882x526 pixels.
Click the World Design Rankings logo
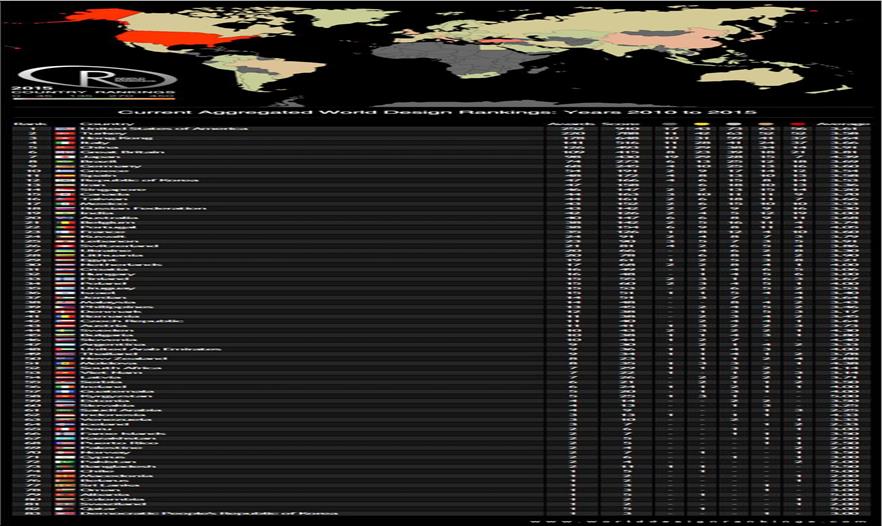97,77
